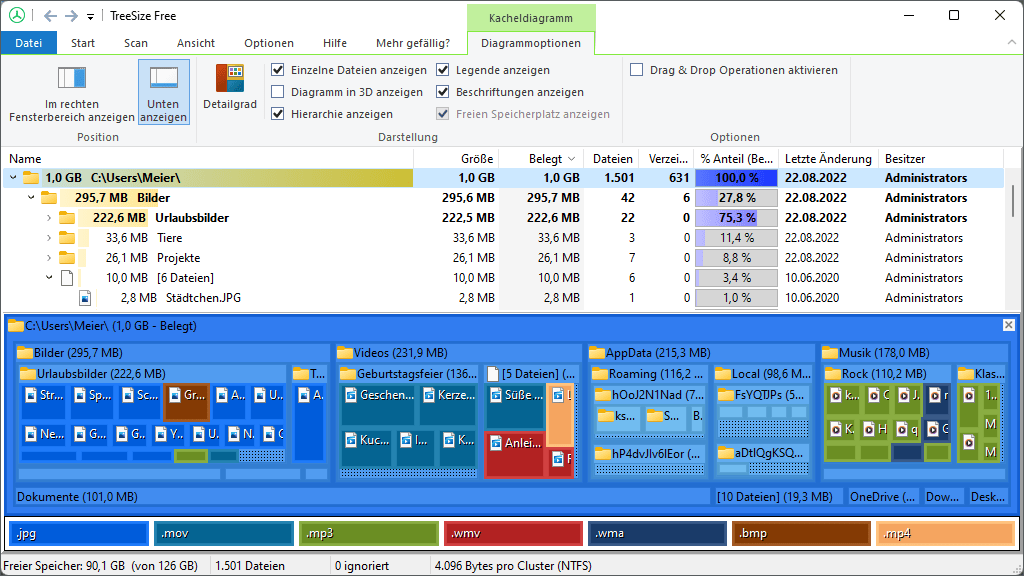Click the .mov legend color swatch
The width and height of the screenshot is (1024, 576).
(223, 533)
